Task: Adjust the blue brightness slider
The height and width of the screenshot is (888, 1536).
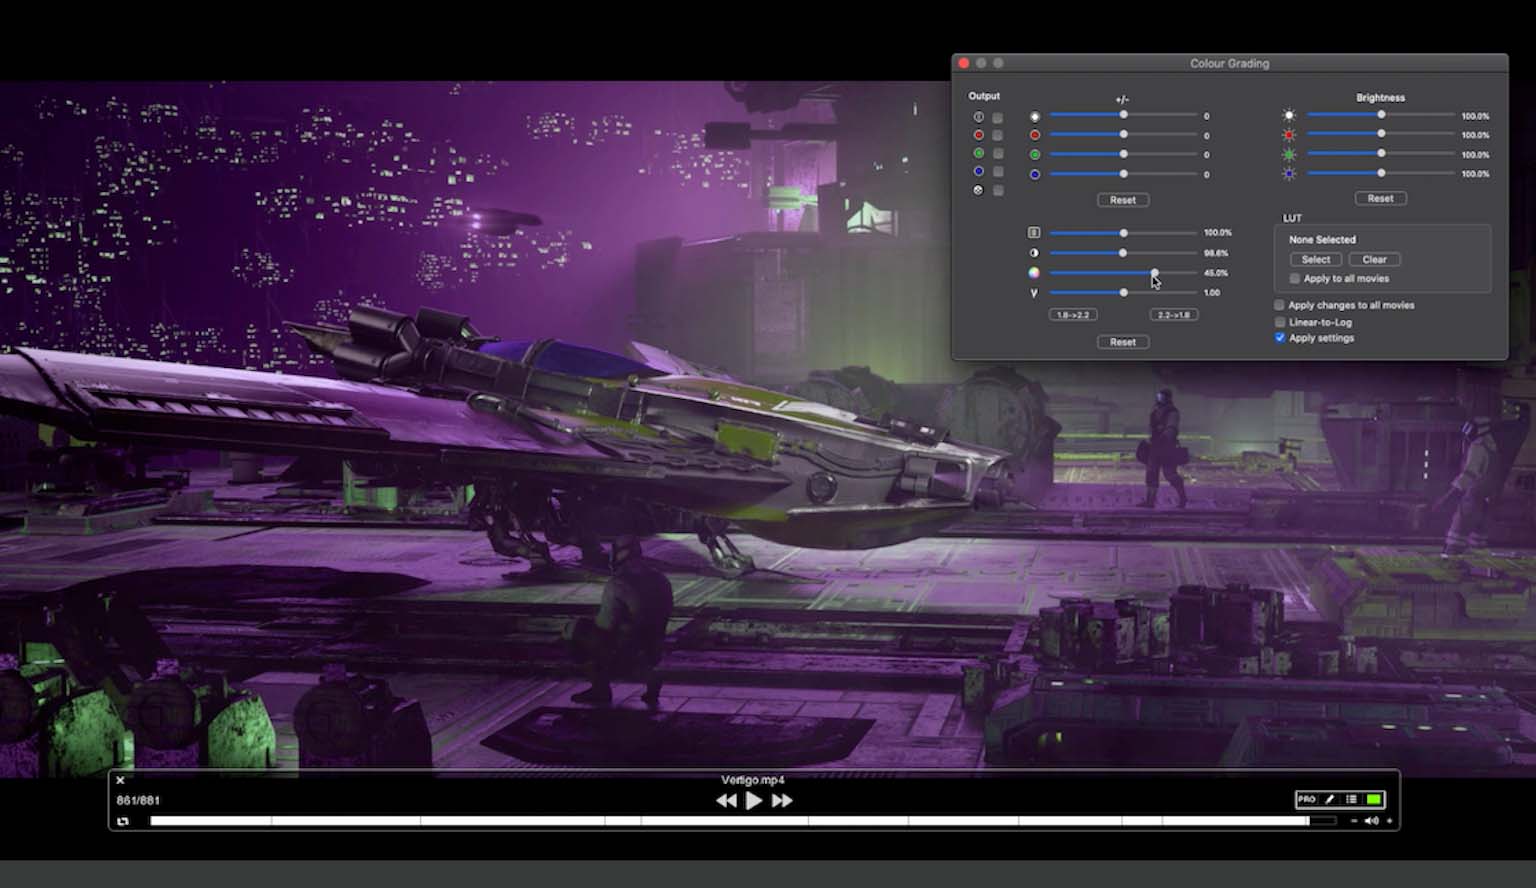Action: coord(1381,173)
